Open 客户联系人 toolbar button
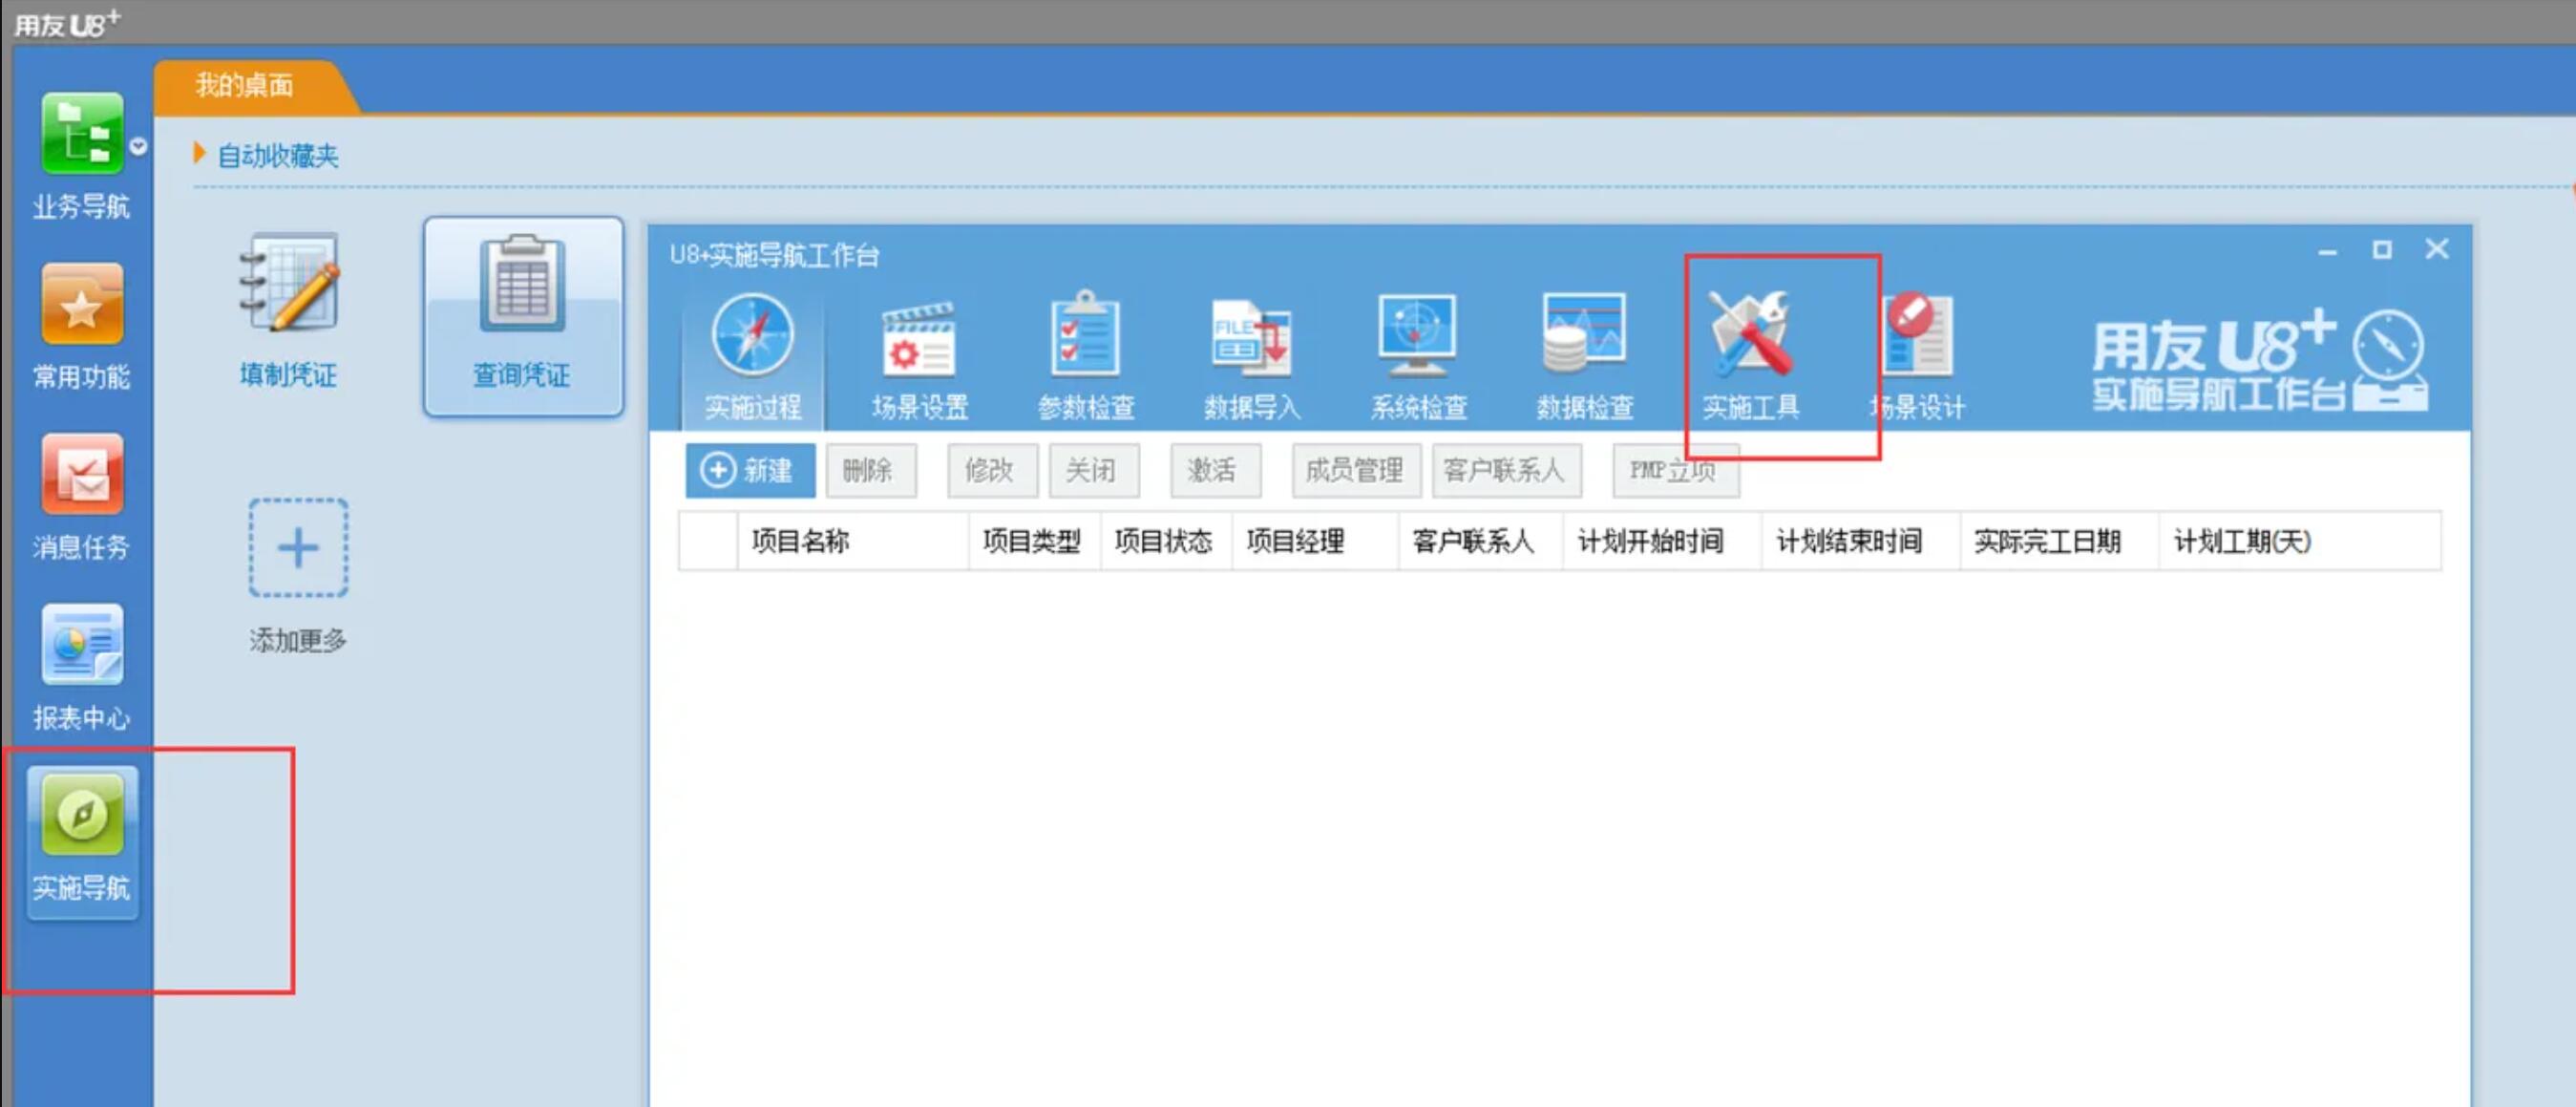The image size is (2576, 1107). (x=1506, y=470)
